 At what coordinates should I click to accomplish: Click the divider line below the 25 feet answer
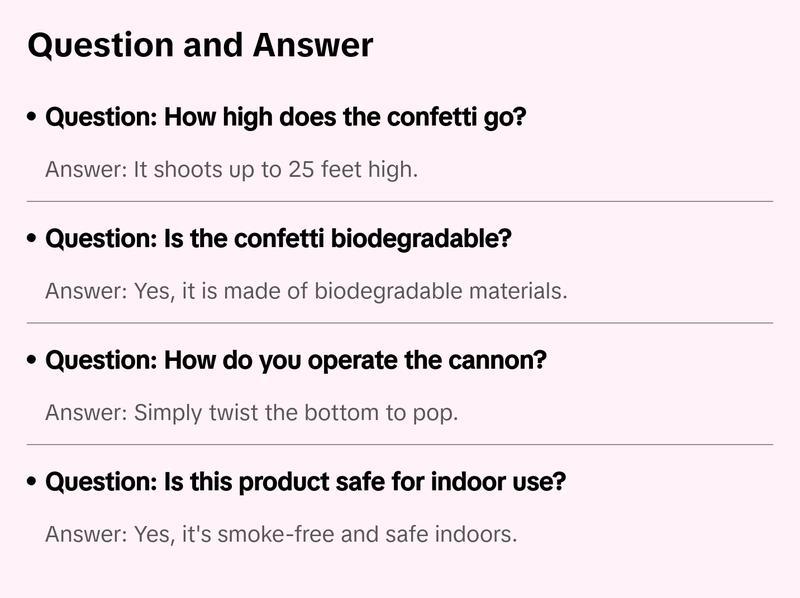400,201
